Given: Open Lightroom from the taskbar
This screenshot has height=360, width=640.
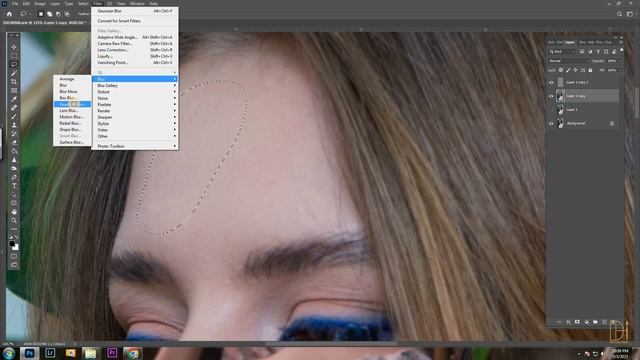Looking at the screenshot, I should click(50, 353).
